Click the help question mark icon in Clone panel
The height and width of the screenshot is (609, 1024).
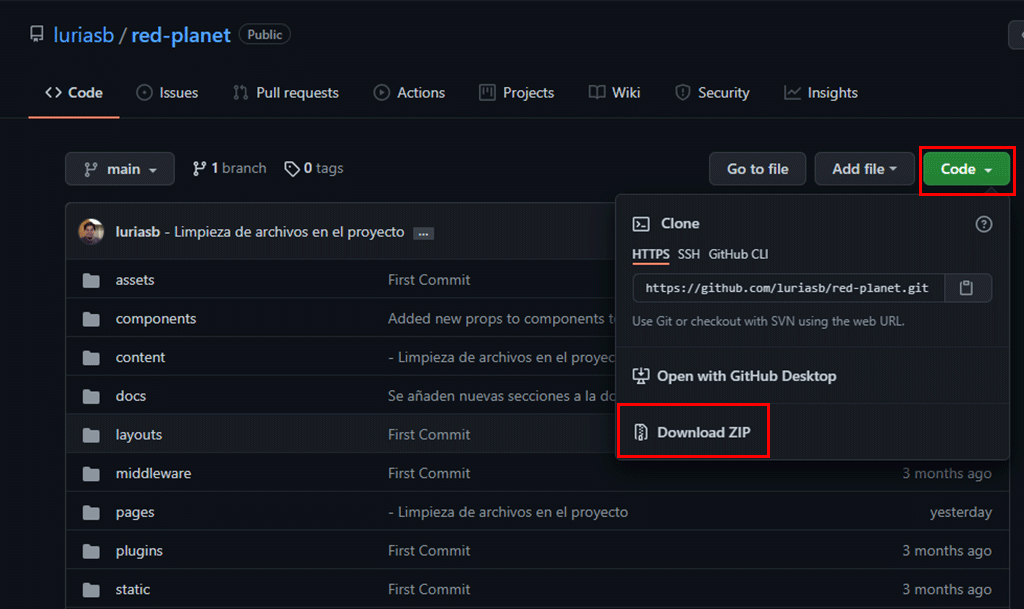[x=984, y=224]
